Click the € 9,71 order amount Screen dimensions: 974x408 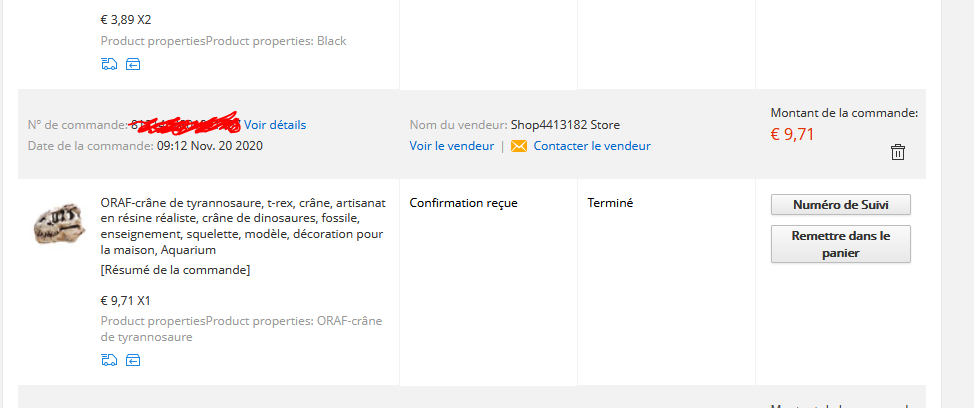click(792, 134)
